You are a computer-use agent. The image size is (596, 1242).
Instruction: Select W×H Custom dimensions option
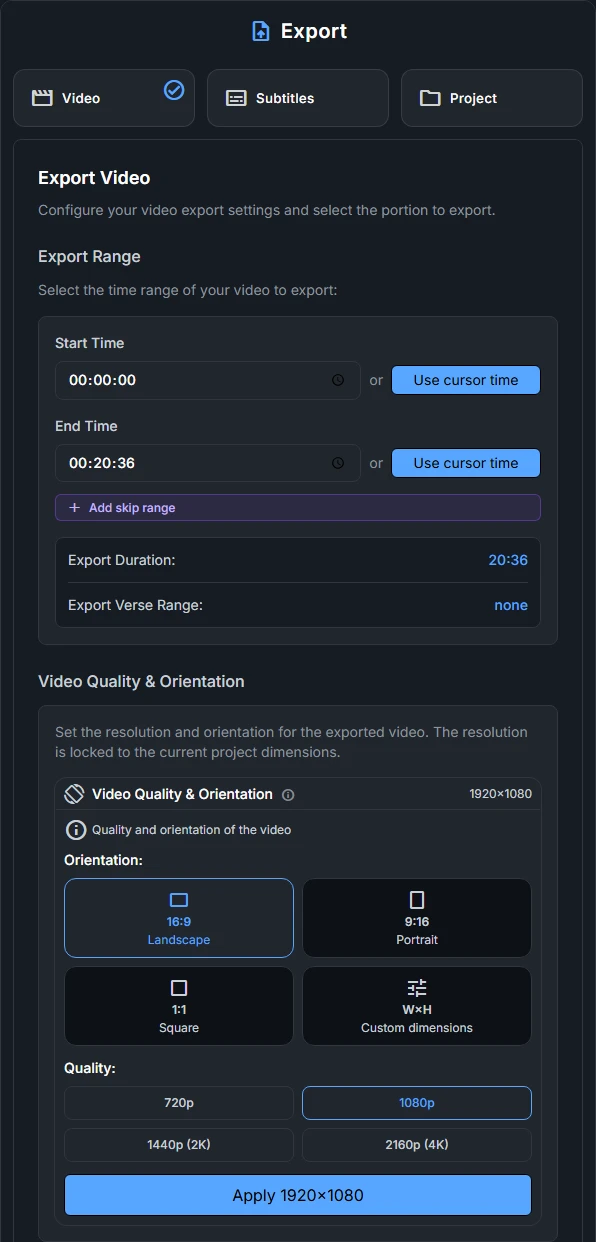tap(417, 1006)
